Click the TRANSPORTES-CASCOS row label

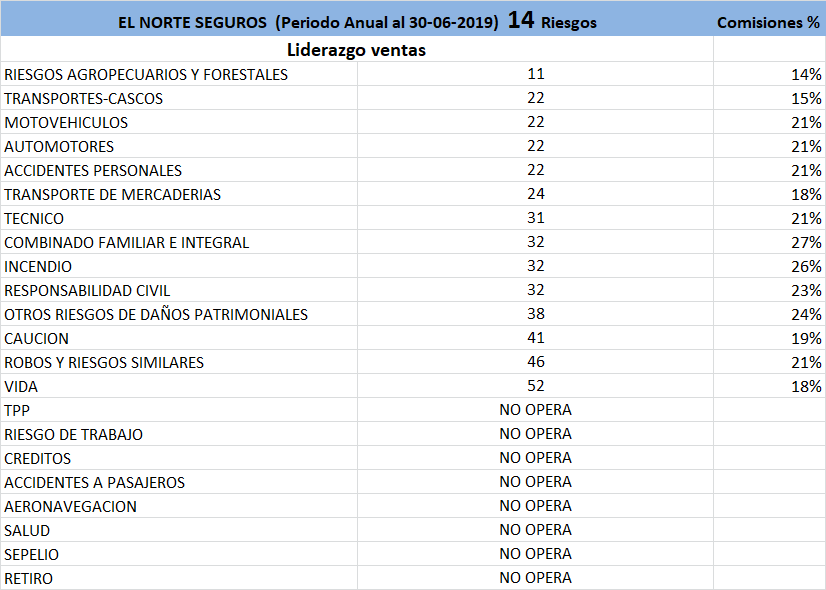[x=83, y=99]
